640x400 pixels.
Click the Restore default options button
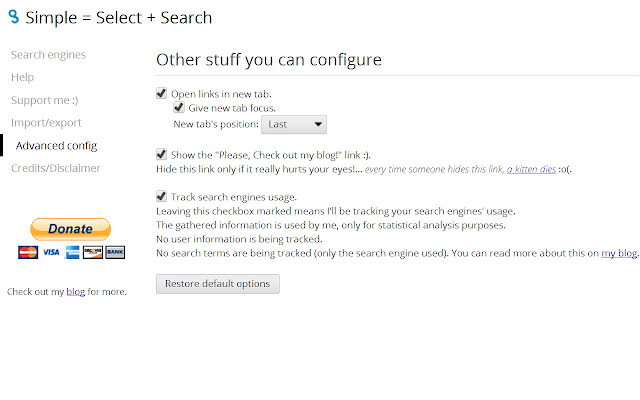pos(218,284)
